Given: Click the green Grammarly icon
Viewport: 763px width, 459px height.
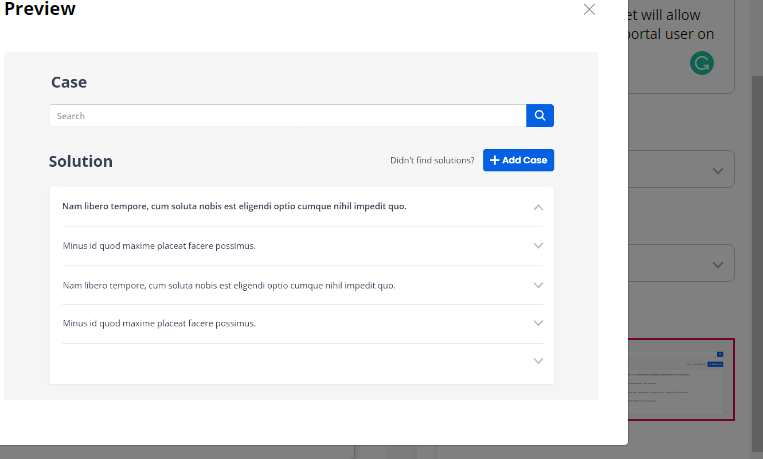Looking at the screenshot, I should pyautogui.click(x=703, y=64).
